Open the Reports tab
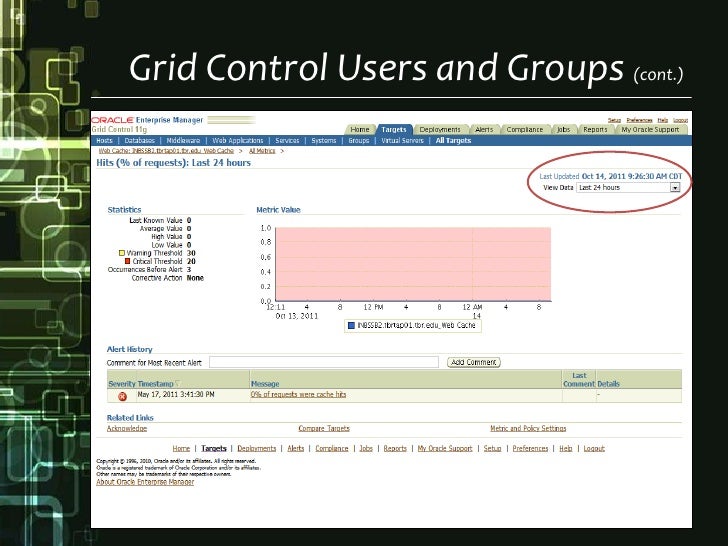Viewport: 728px width, 546px height. 595,130
